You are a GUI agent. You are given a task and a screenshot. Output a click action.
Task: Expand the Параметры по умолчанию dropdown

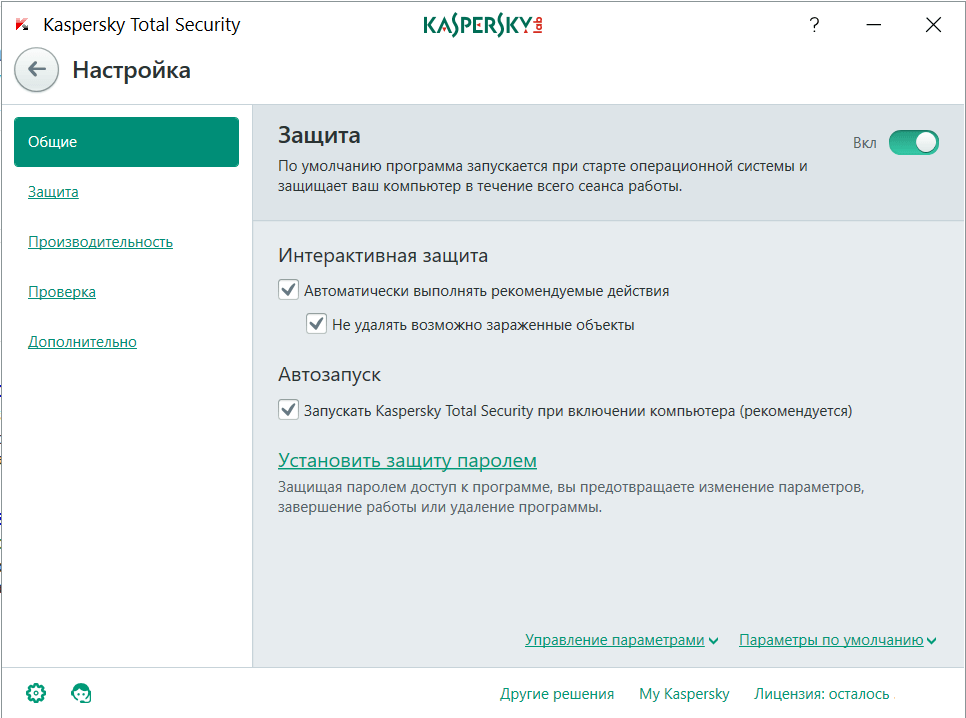(x=837, y=640)
